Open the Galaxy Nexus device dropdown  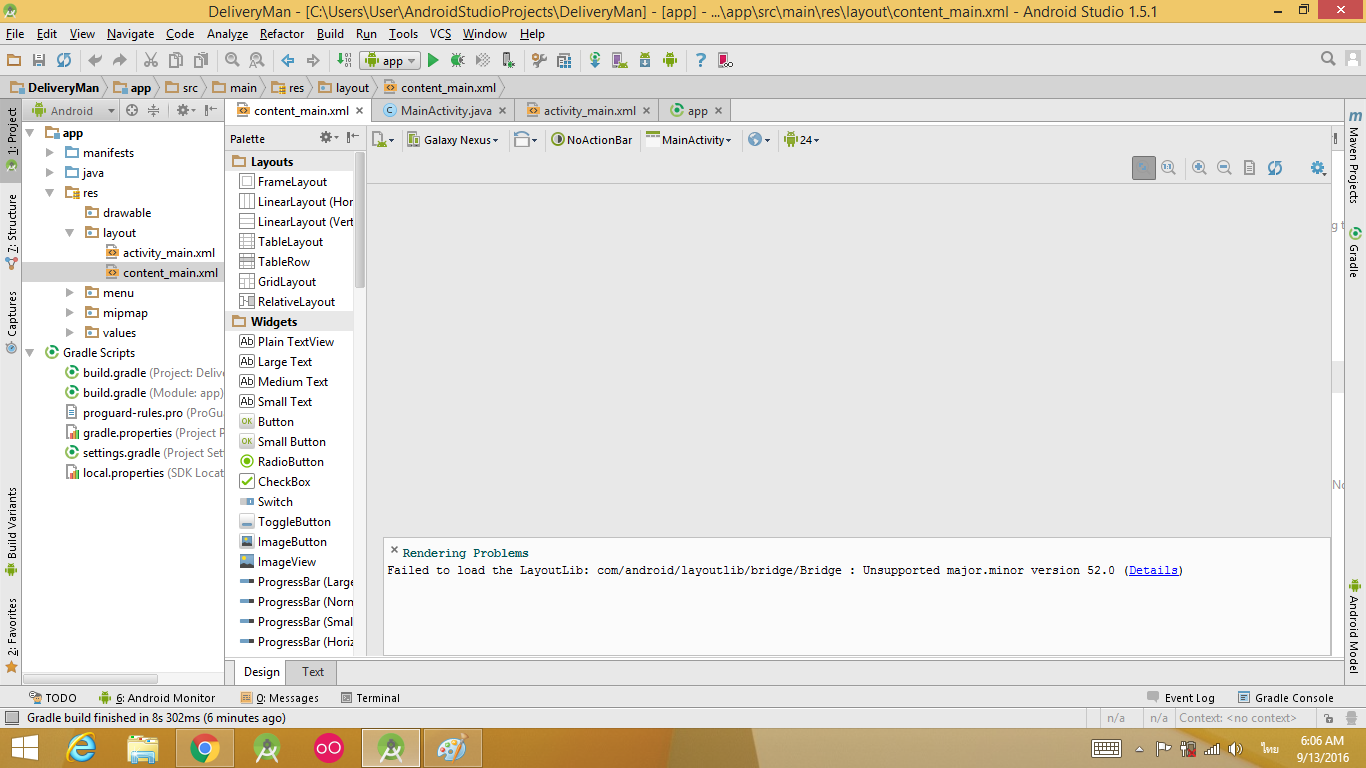tap(453, 140)
